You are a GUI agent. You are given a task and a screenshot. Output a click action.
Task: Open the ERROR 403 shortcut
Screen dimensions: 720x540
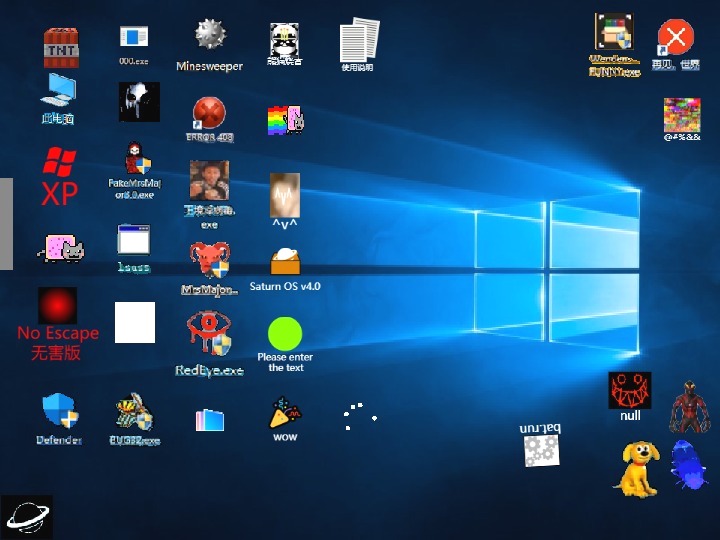click(209, 113)
